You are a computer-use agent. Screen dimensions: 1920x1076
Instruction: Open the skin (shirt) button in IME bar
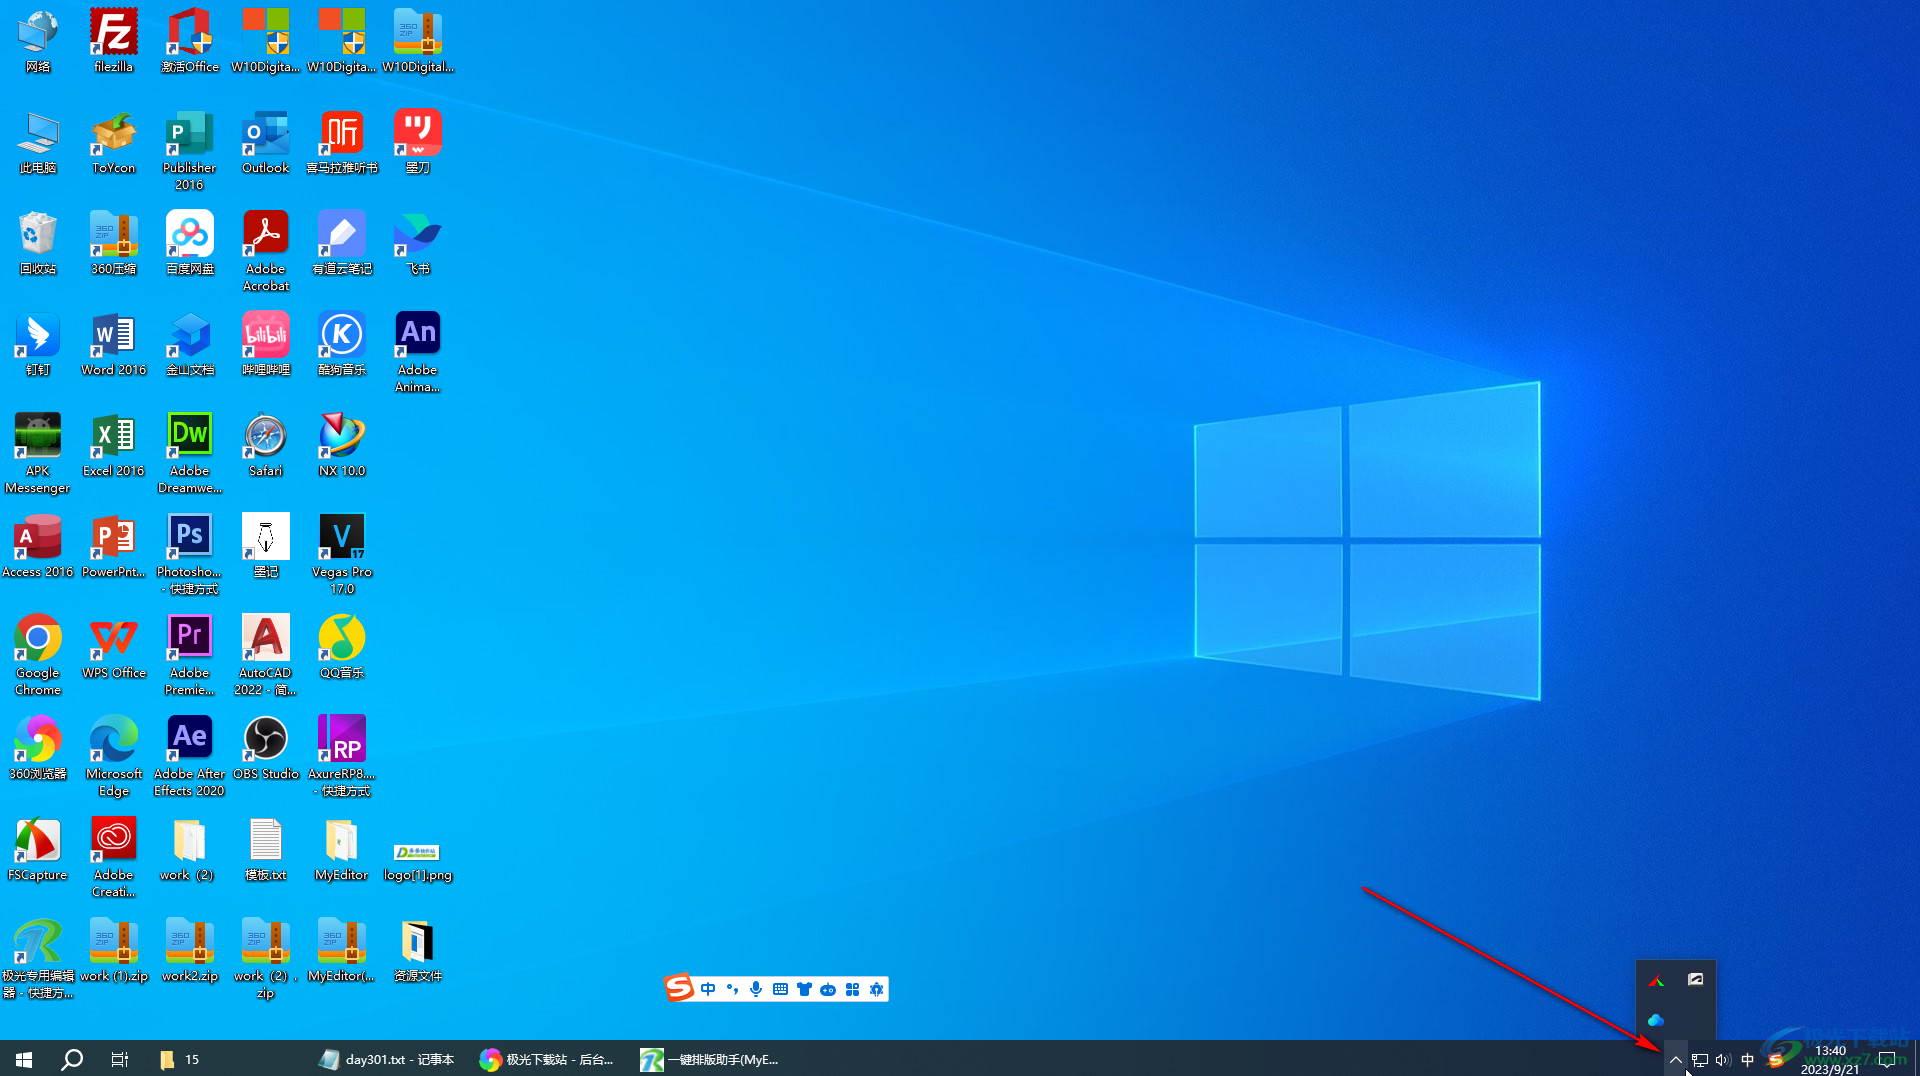pos(804,989)
